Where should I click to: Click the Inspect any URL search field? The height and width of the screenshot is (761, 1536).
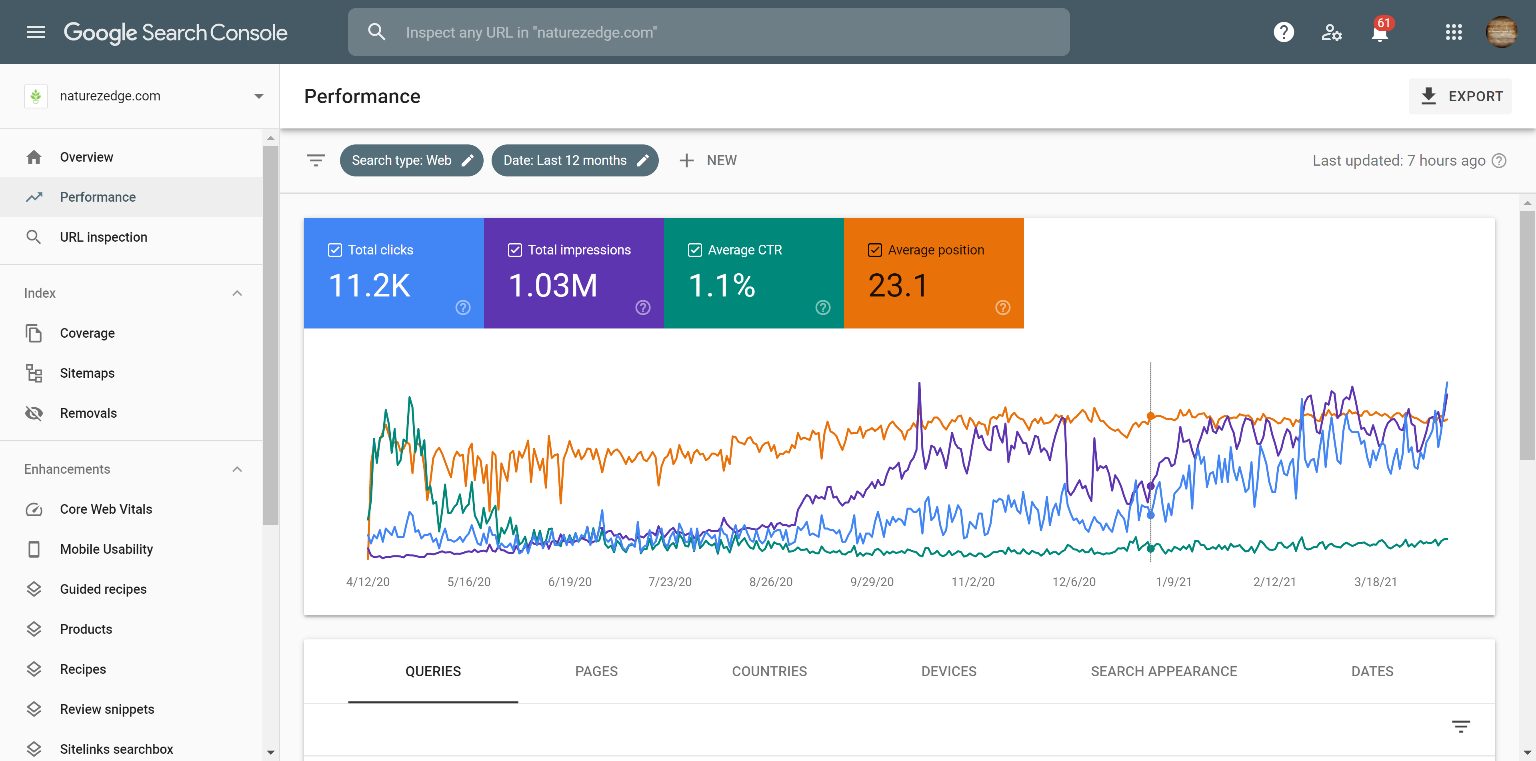click(x=709, y=32)
